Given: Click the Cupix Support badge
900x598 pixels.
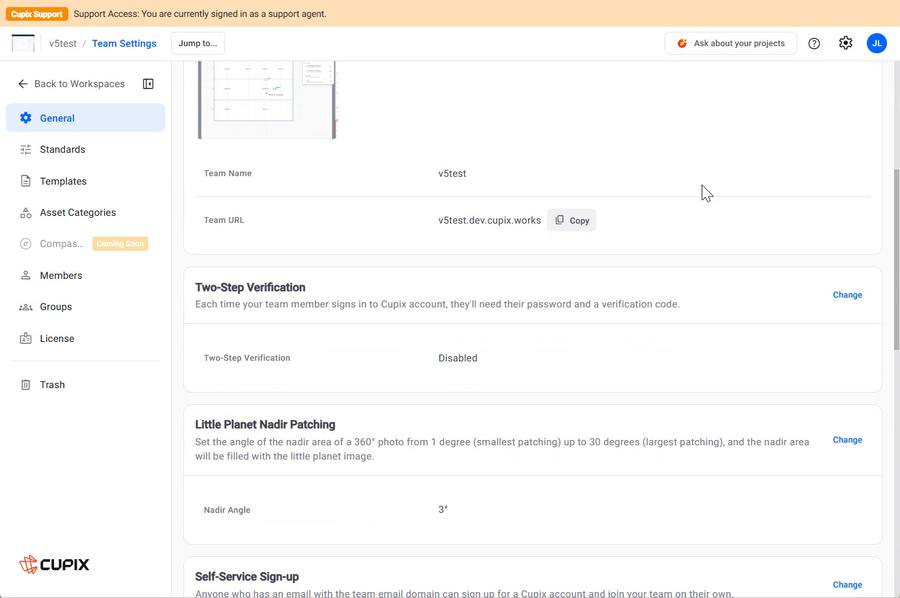Looking at the screenshot, I should point(37,14).
